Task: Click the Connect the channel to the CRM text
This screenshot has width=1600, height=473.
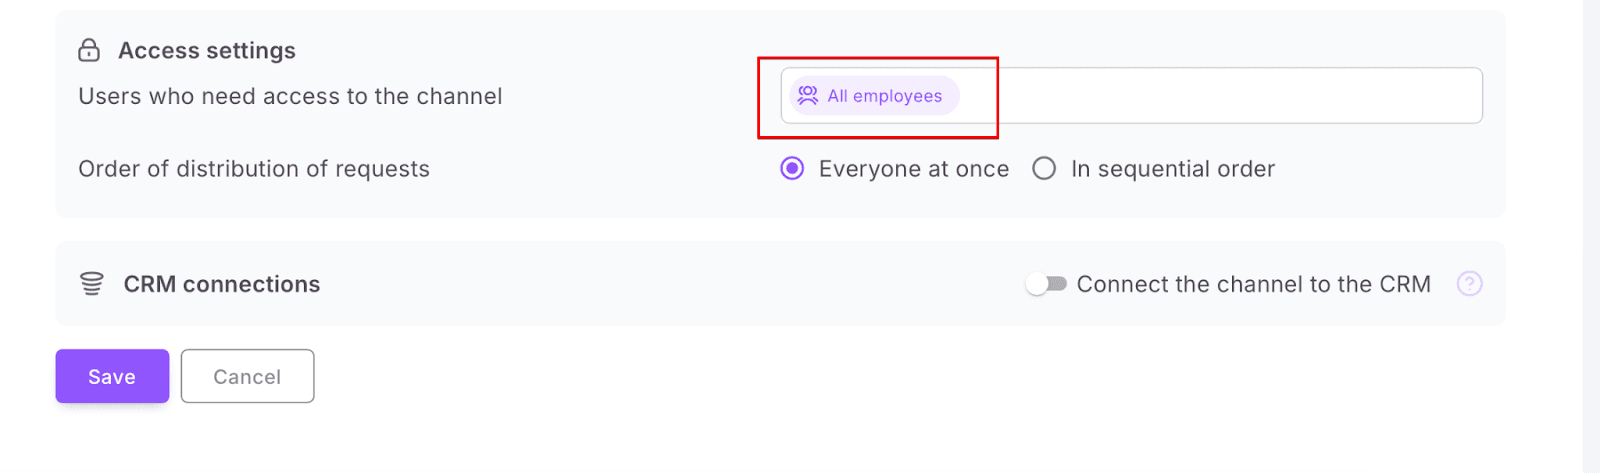Action: (x=1253, y=284)
